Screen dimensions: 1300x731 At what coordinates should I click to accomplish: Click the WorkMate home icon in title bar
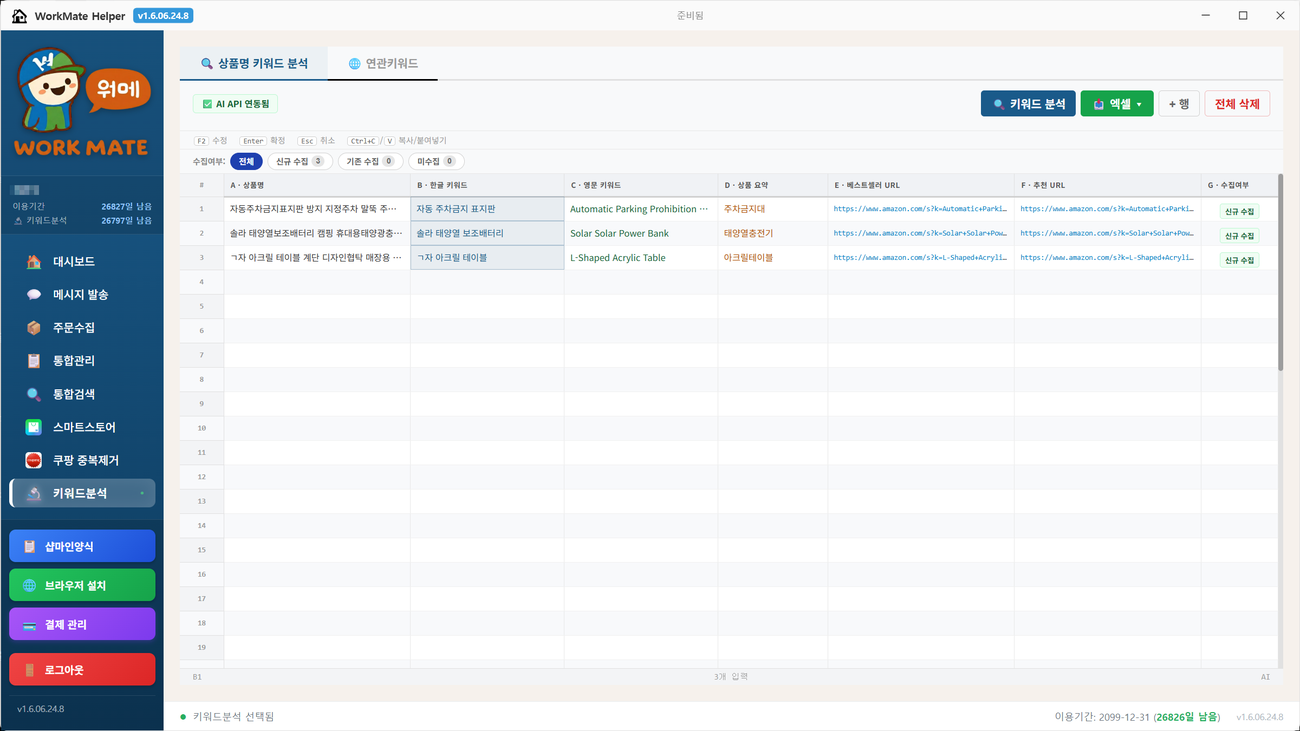(x=19, y=16)
